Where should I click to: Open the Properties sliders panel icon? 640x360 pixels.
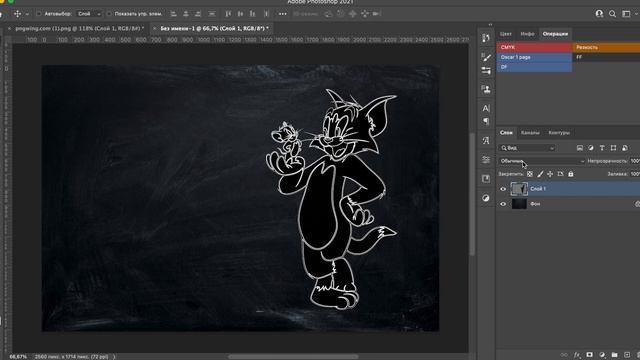(x=486, y=160)
